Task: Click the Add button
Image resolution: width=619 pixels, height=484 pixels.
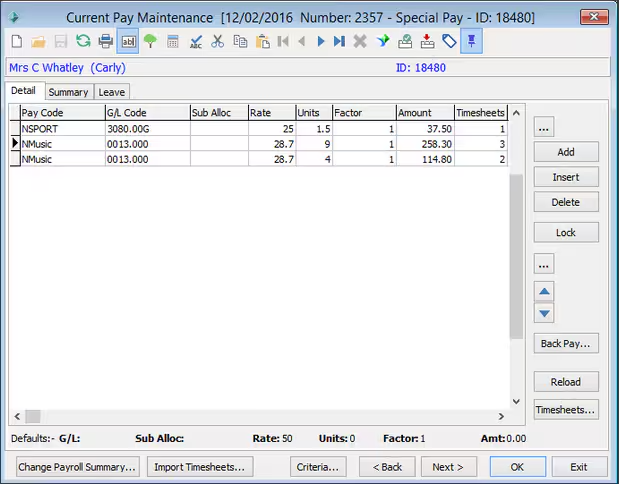Action: tap(565, 152)
